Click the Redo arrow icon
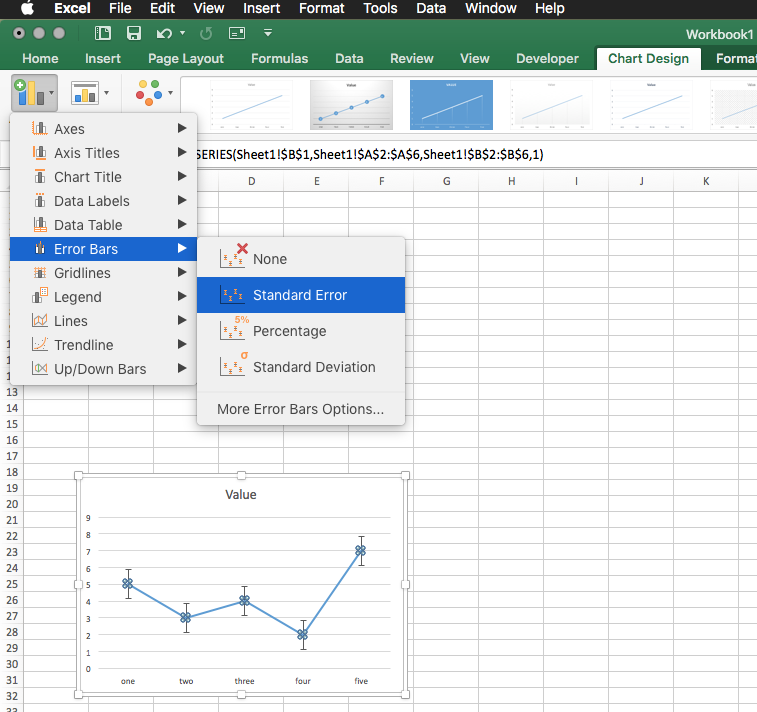Screen dimensions: 757x712 tap(206, 33)
